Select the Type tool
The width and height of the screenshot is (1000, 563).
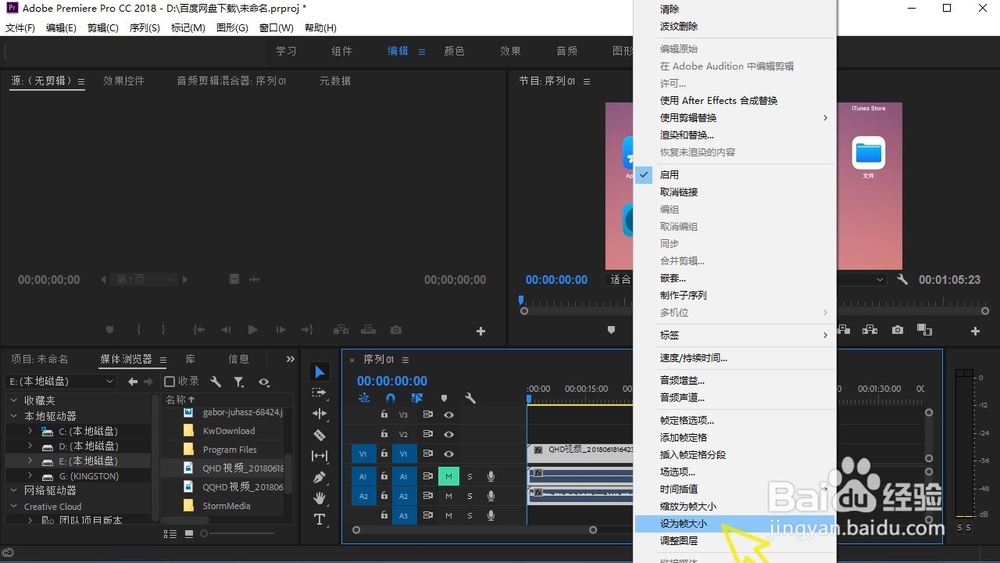(320, 519)
